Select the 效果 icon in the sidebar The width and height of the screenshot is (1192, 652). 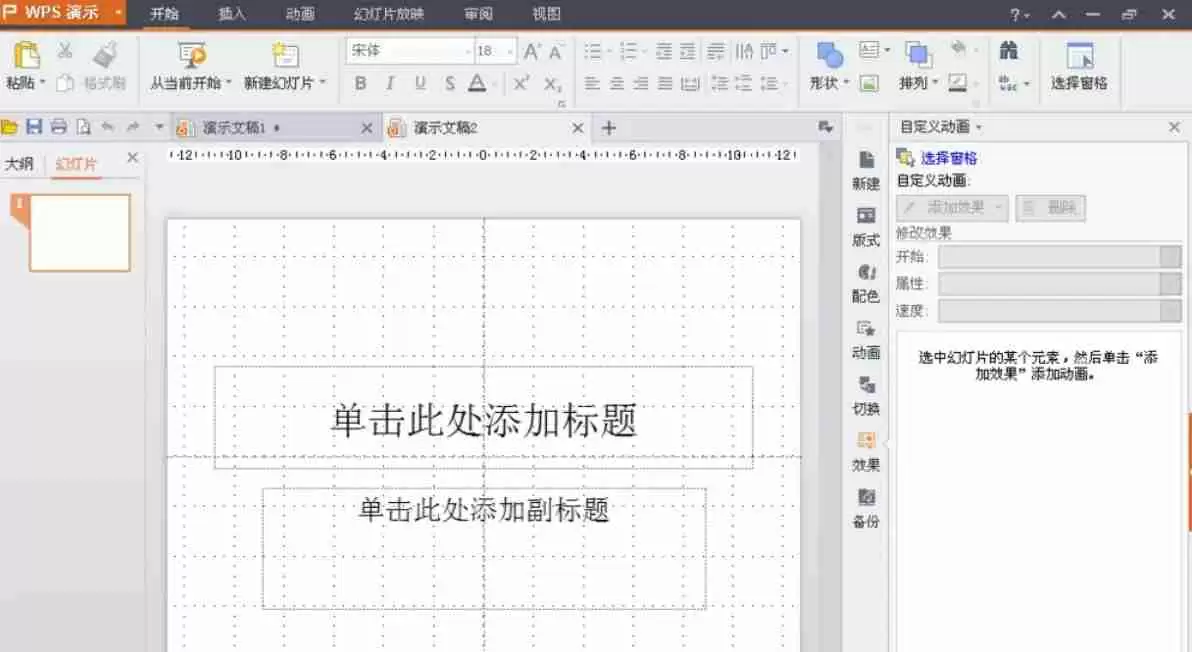(x=865, y=452)
